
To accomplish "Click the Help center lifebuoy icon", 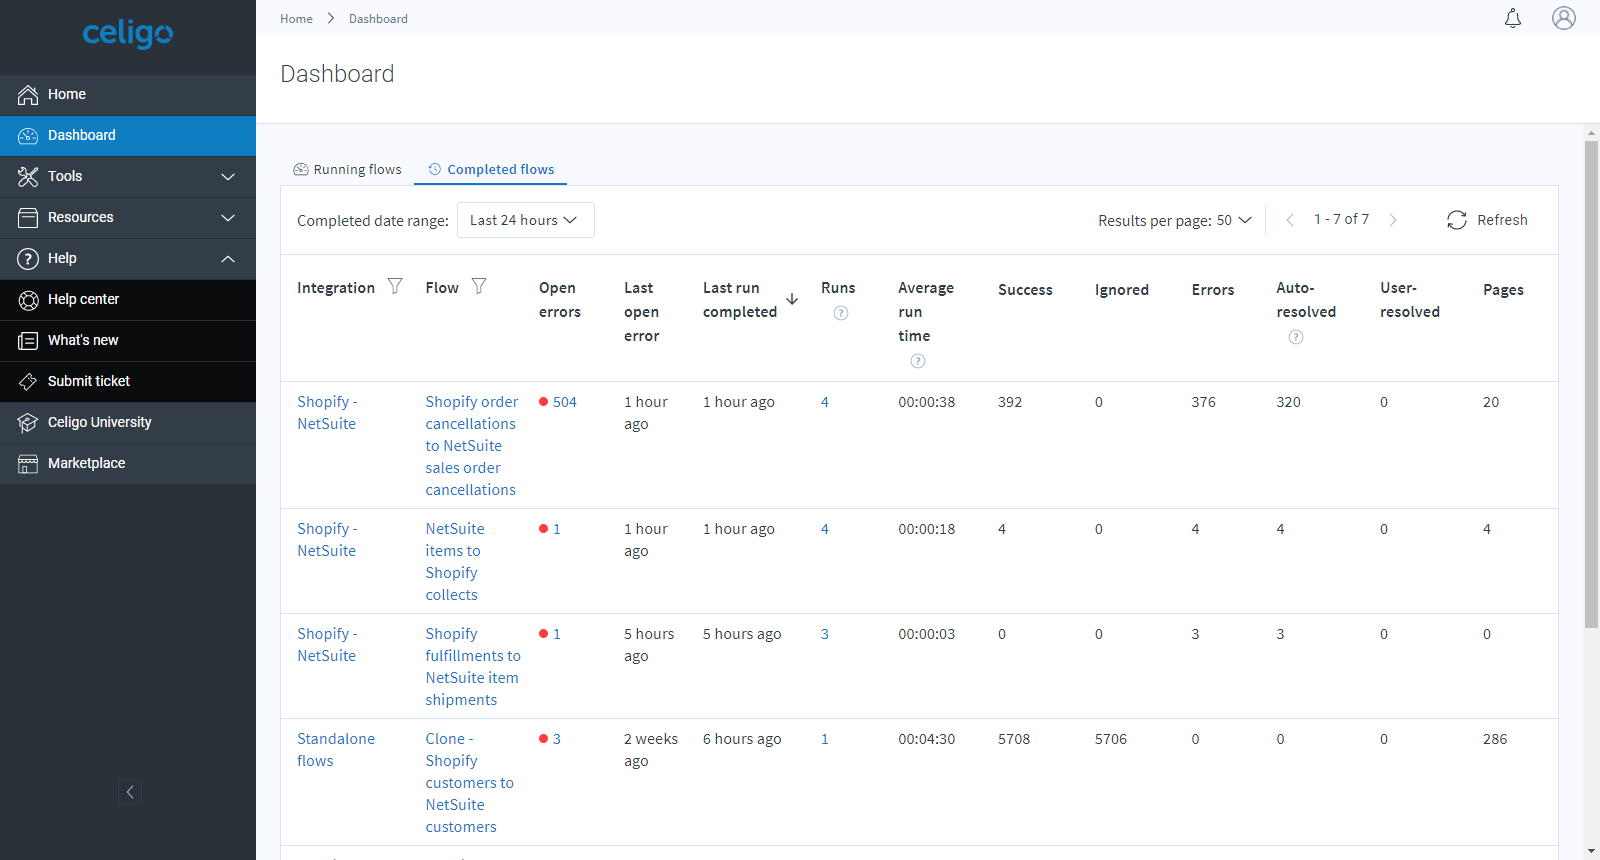I will tap(28, 300).
